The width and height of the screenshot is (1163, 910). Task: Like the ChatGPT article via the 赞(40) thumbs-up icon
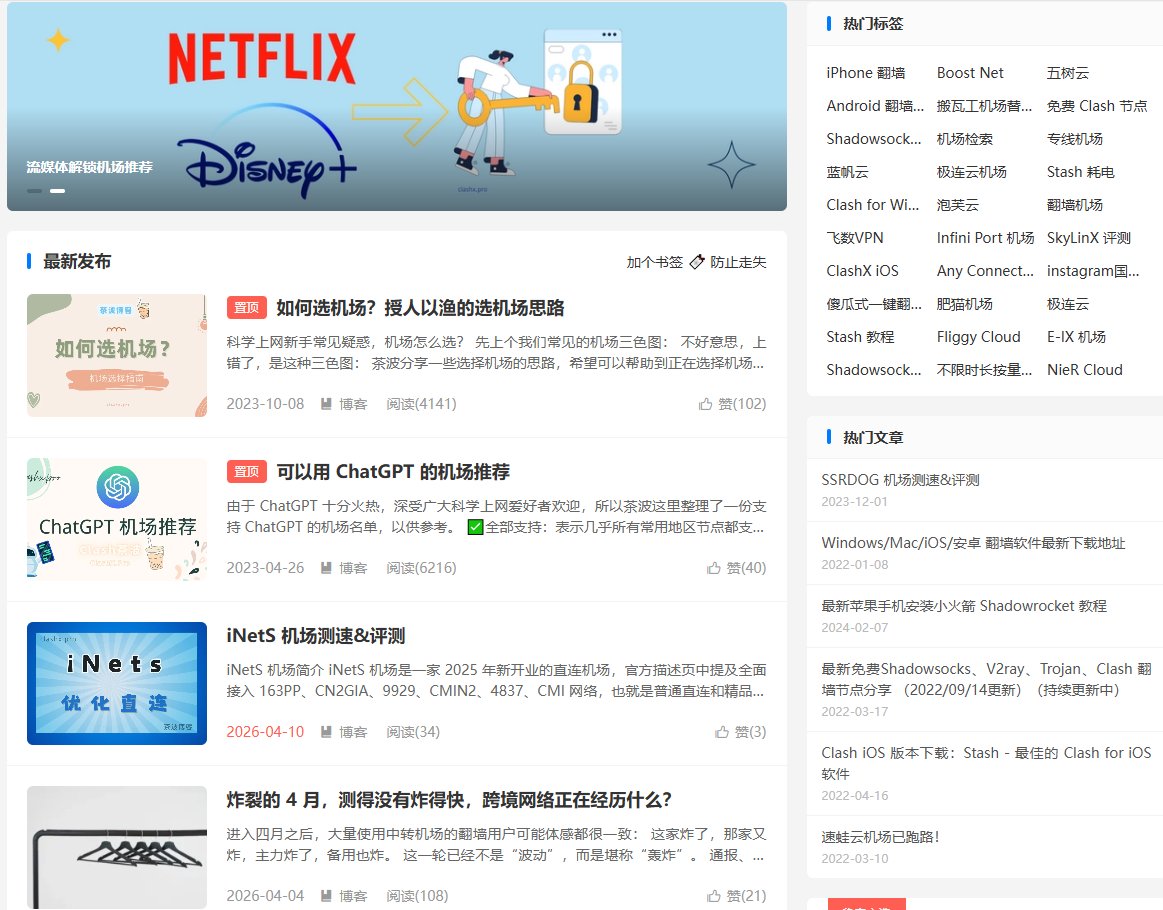click(x=714, y=568)
